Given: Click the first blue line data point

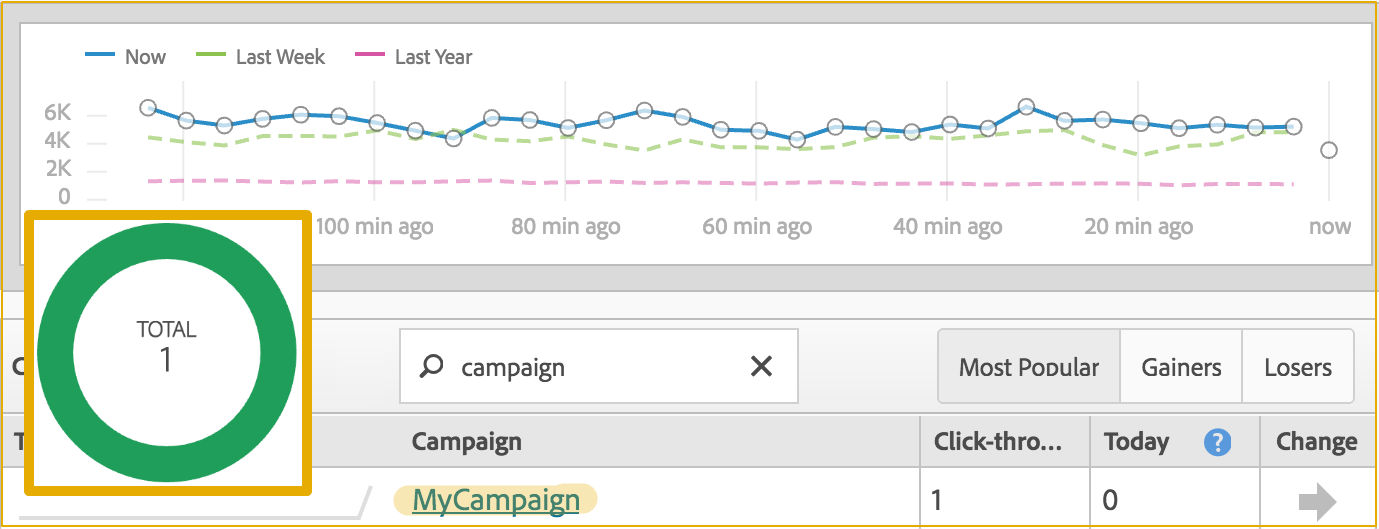Looking at the screenshot, I should pos(148,107).
